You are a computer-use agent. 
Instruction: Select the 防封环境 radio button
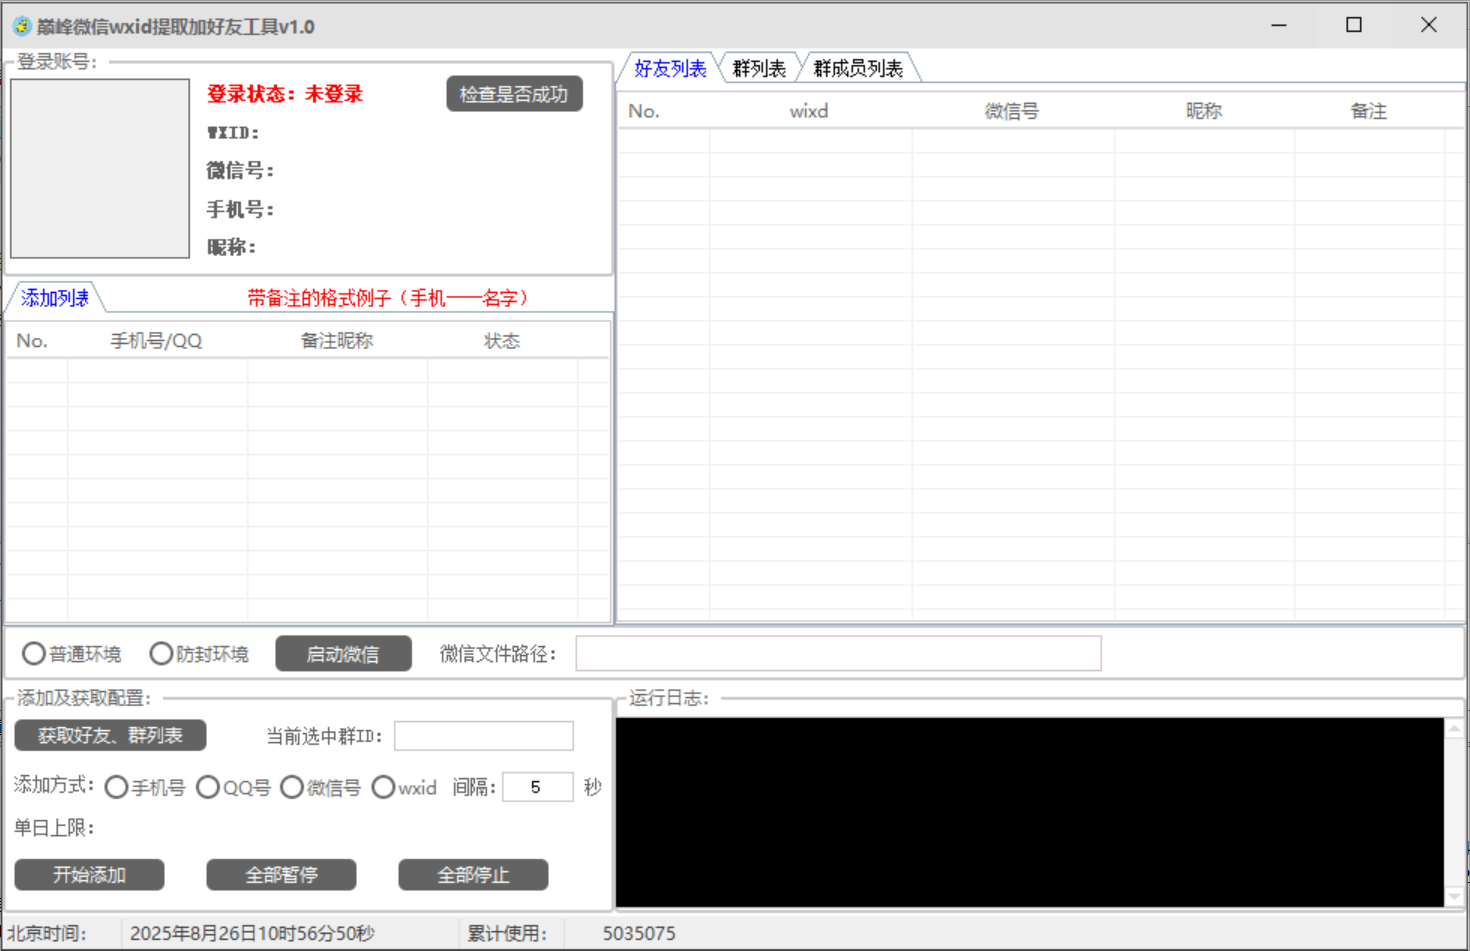[x=161, y=654]
